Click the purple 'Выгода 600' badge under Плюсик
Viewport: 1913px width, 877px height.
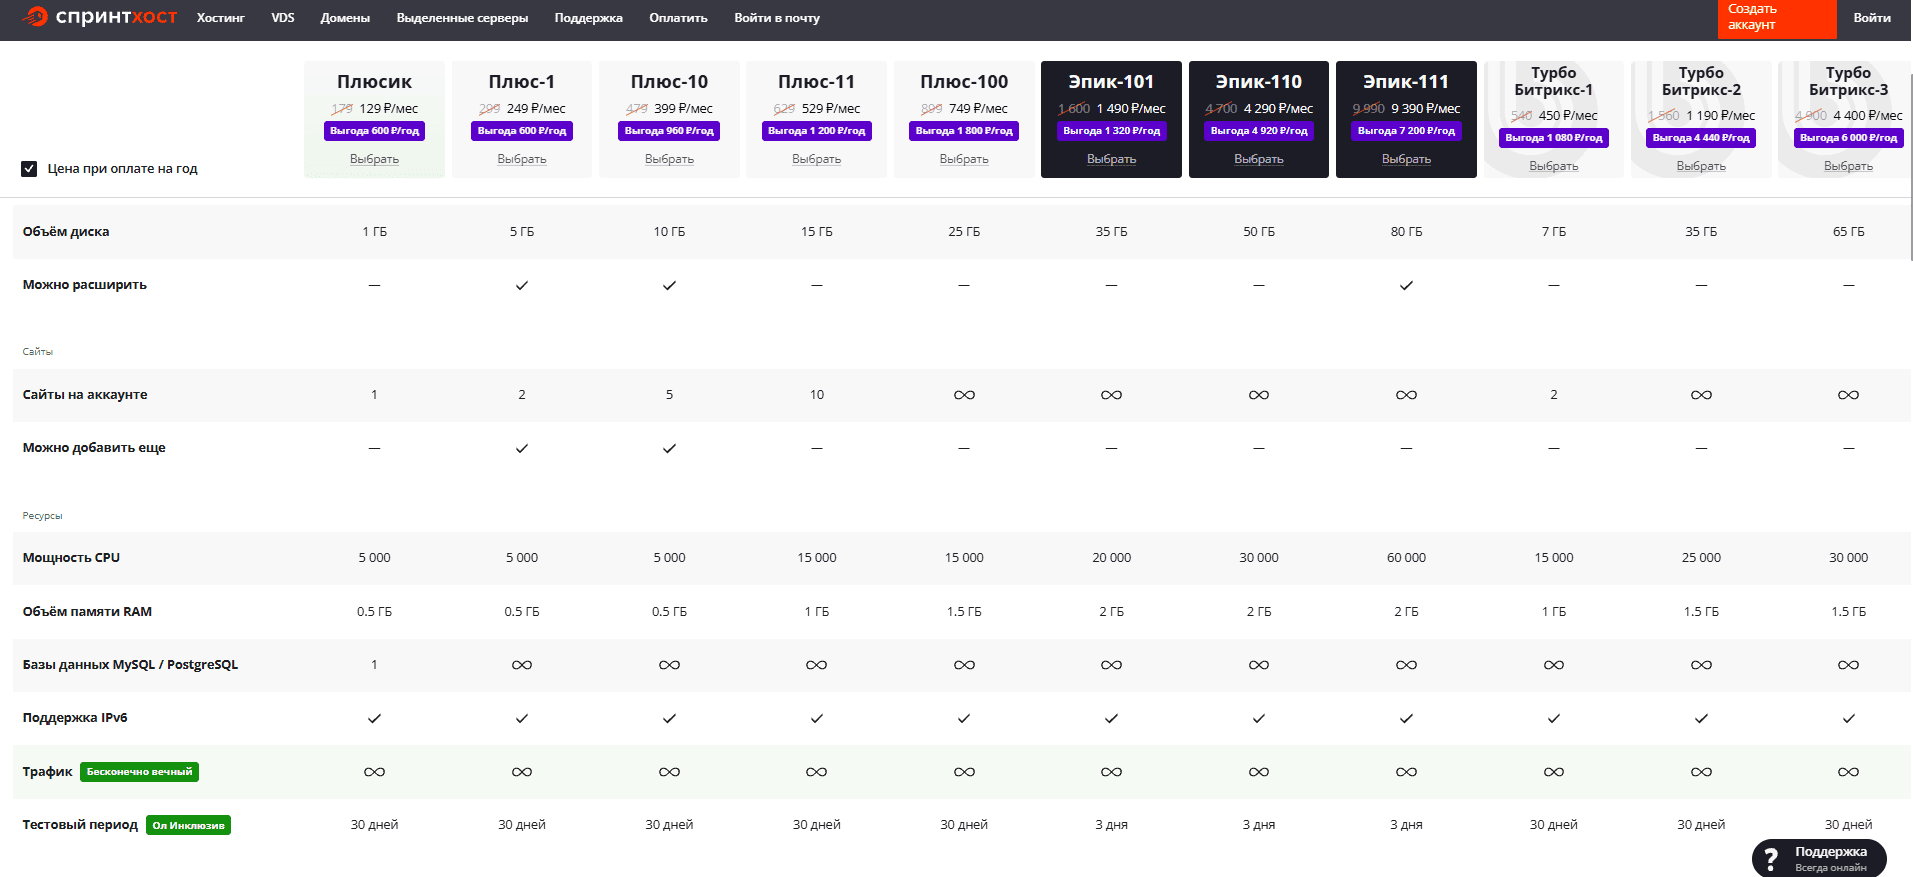(374, 131)
